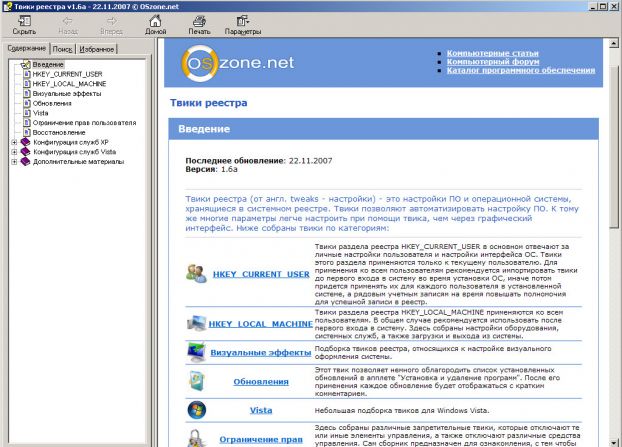Expand the Конфигурация служб XP tree node
The image size is (622, 447).
[x=14, y=142]
